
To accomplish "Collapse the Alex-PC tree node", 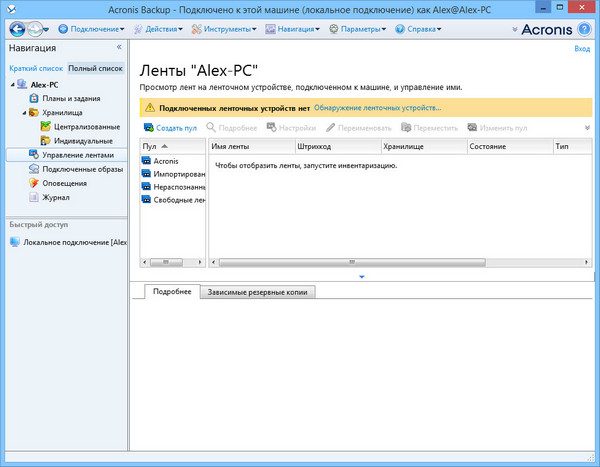I will (10, 85).
